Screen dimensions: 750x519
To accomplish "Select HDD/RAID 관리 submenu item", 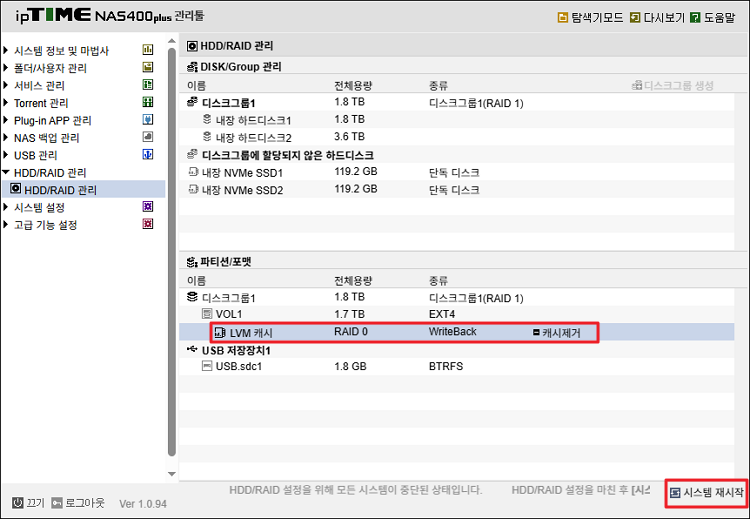I will pos(60,190).
